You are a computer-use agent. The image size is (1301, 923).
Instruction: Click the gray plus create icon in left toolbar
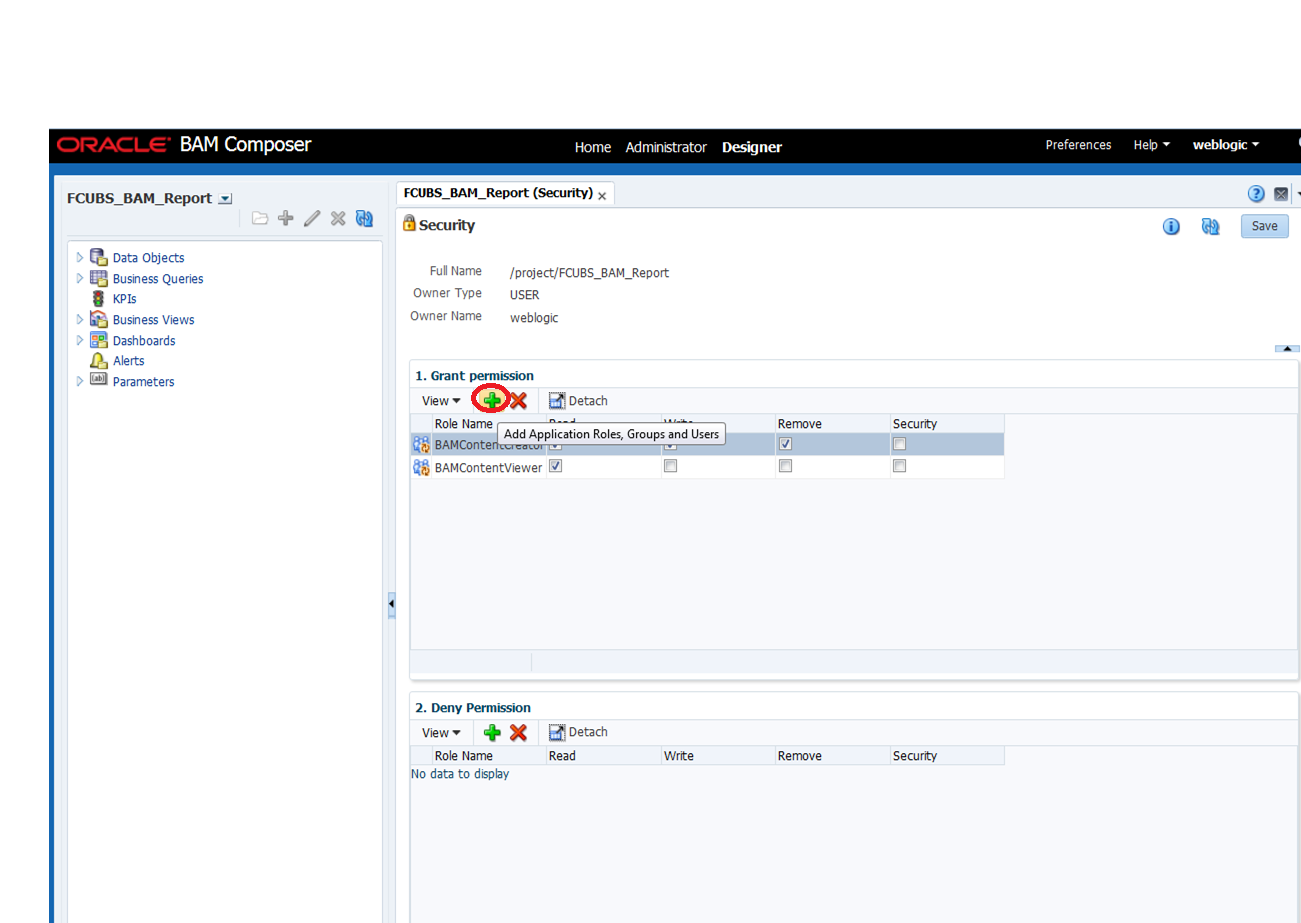(286, 218)
